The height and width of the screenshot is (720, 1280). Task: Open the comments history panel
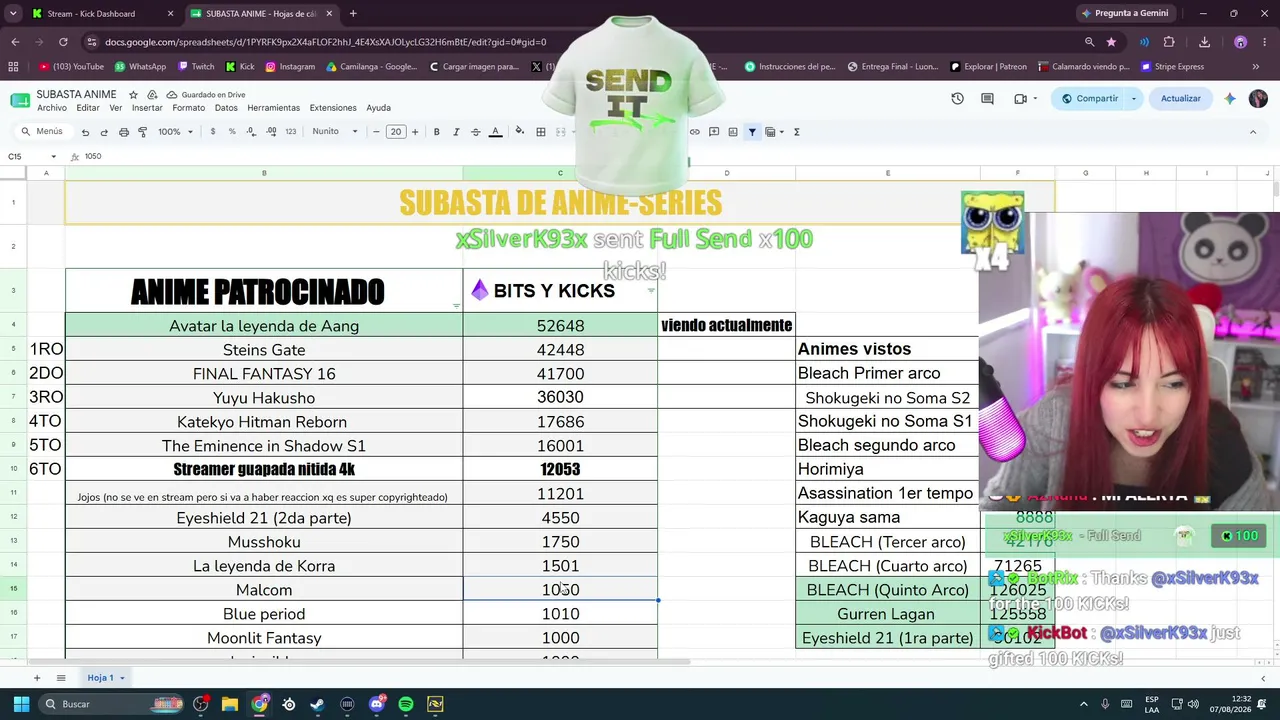point(987,99)
